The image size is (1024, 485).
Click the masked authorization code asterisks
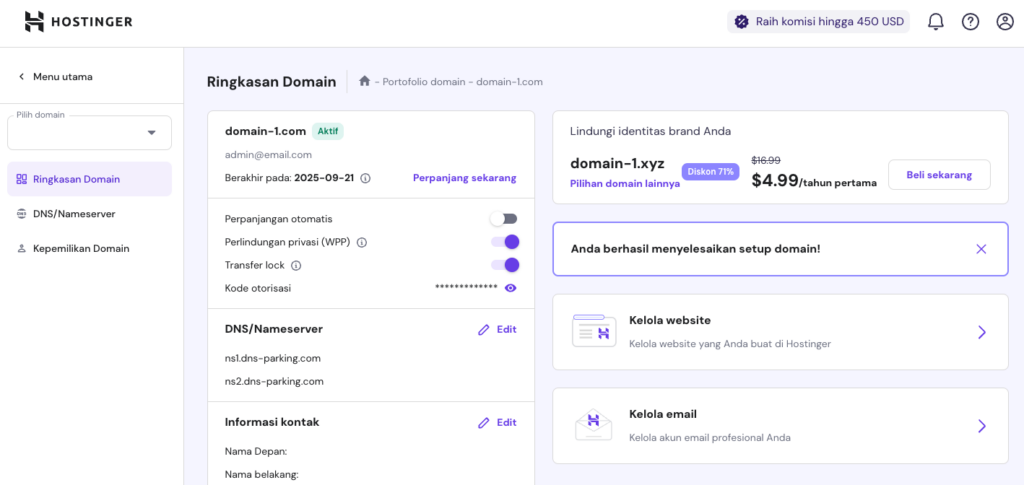point(466,288)
